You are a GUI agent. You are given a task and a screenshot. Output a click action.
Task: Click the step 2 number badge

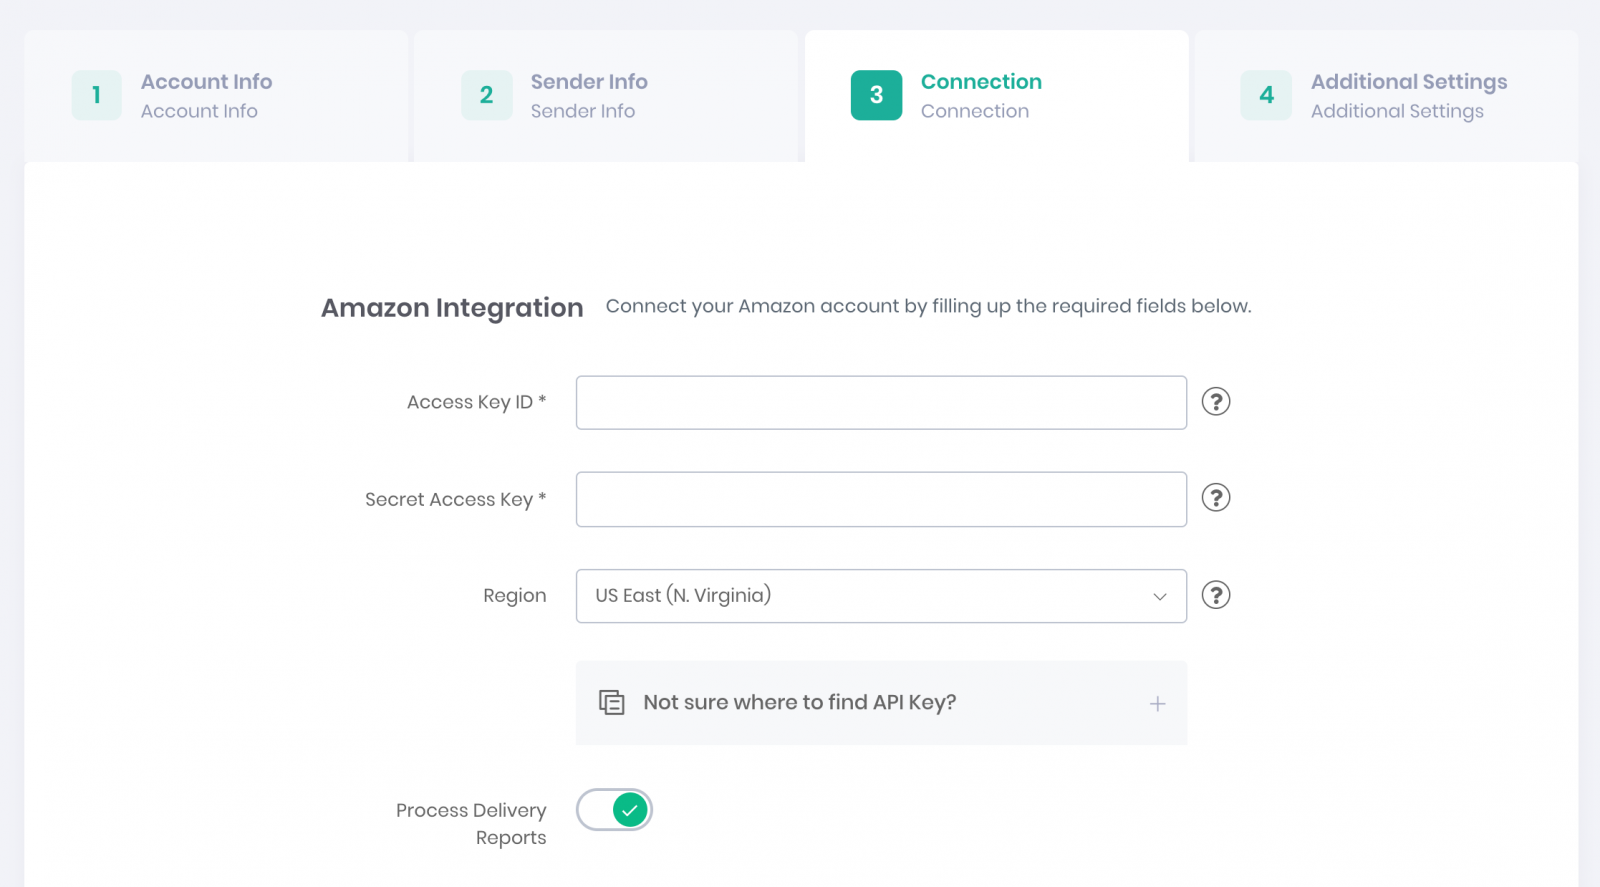pos(486,95)
